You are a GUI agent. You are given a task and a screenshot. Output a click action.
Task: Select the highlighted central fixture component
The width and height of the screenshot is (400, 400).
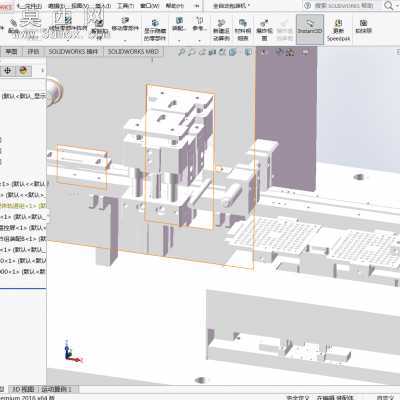179,157
